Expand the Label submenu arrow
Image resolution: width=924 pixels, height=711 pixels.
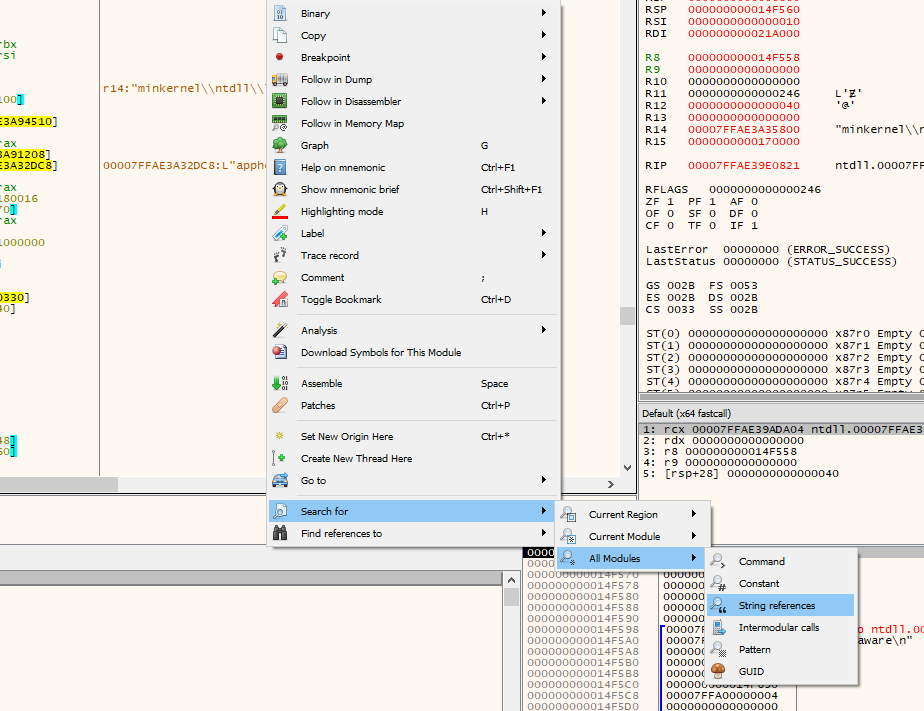[x=544, y=233]
